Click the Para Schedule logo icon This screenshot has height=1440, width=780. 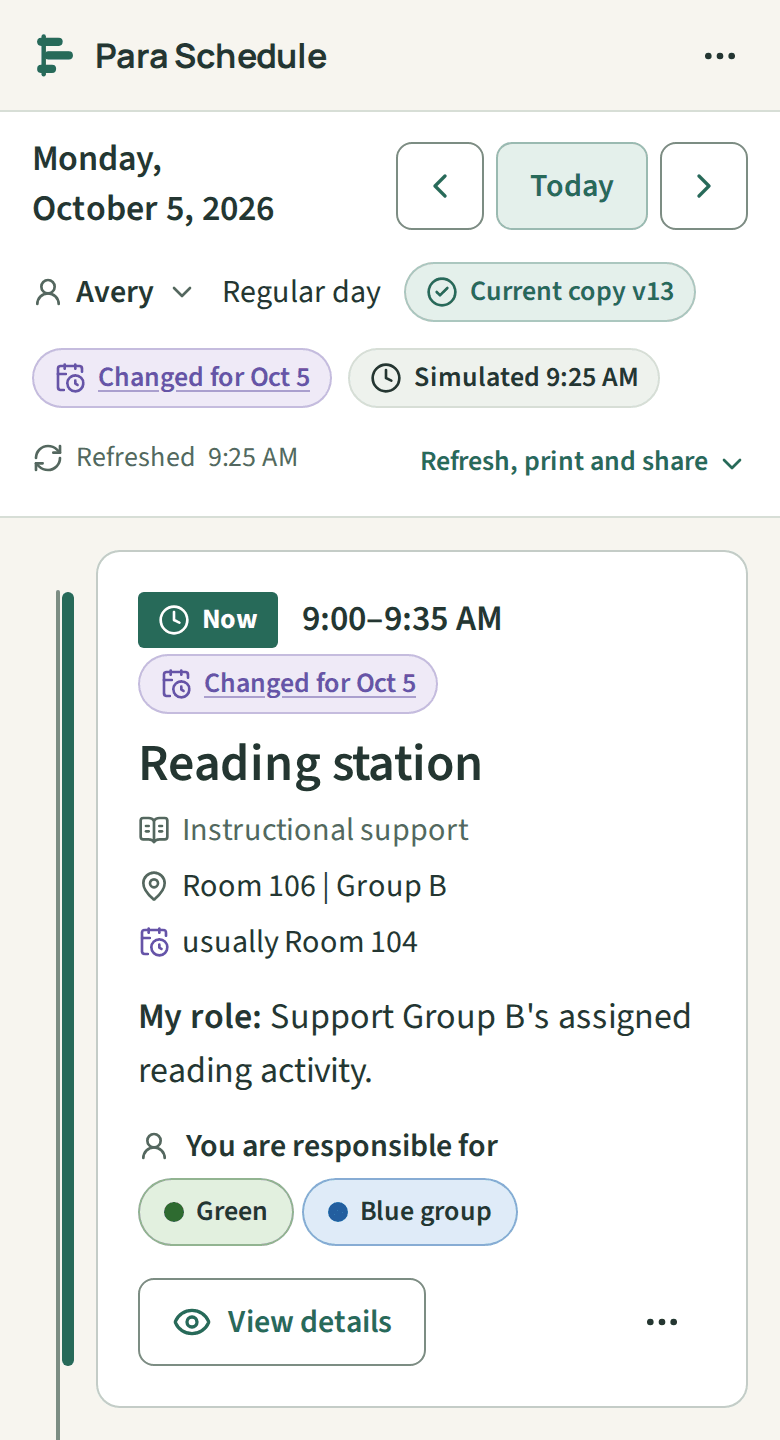(x=54, y=55)
